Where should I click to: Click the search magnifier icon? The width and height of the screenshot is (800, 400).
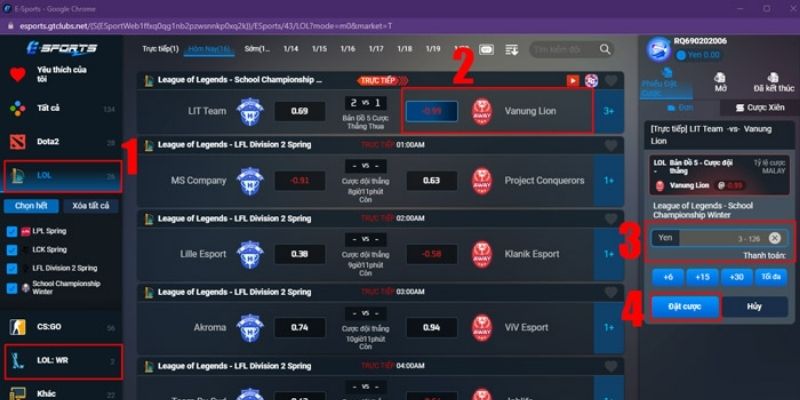coord(605,49)
